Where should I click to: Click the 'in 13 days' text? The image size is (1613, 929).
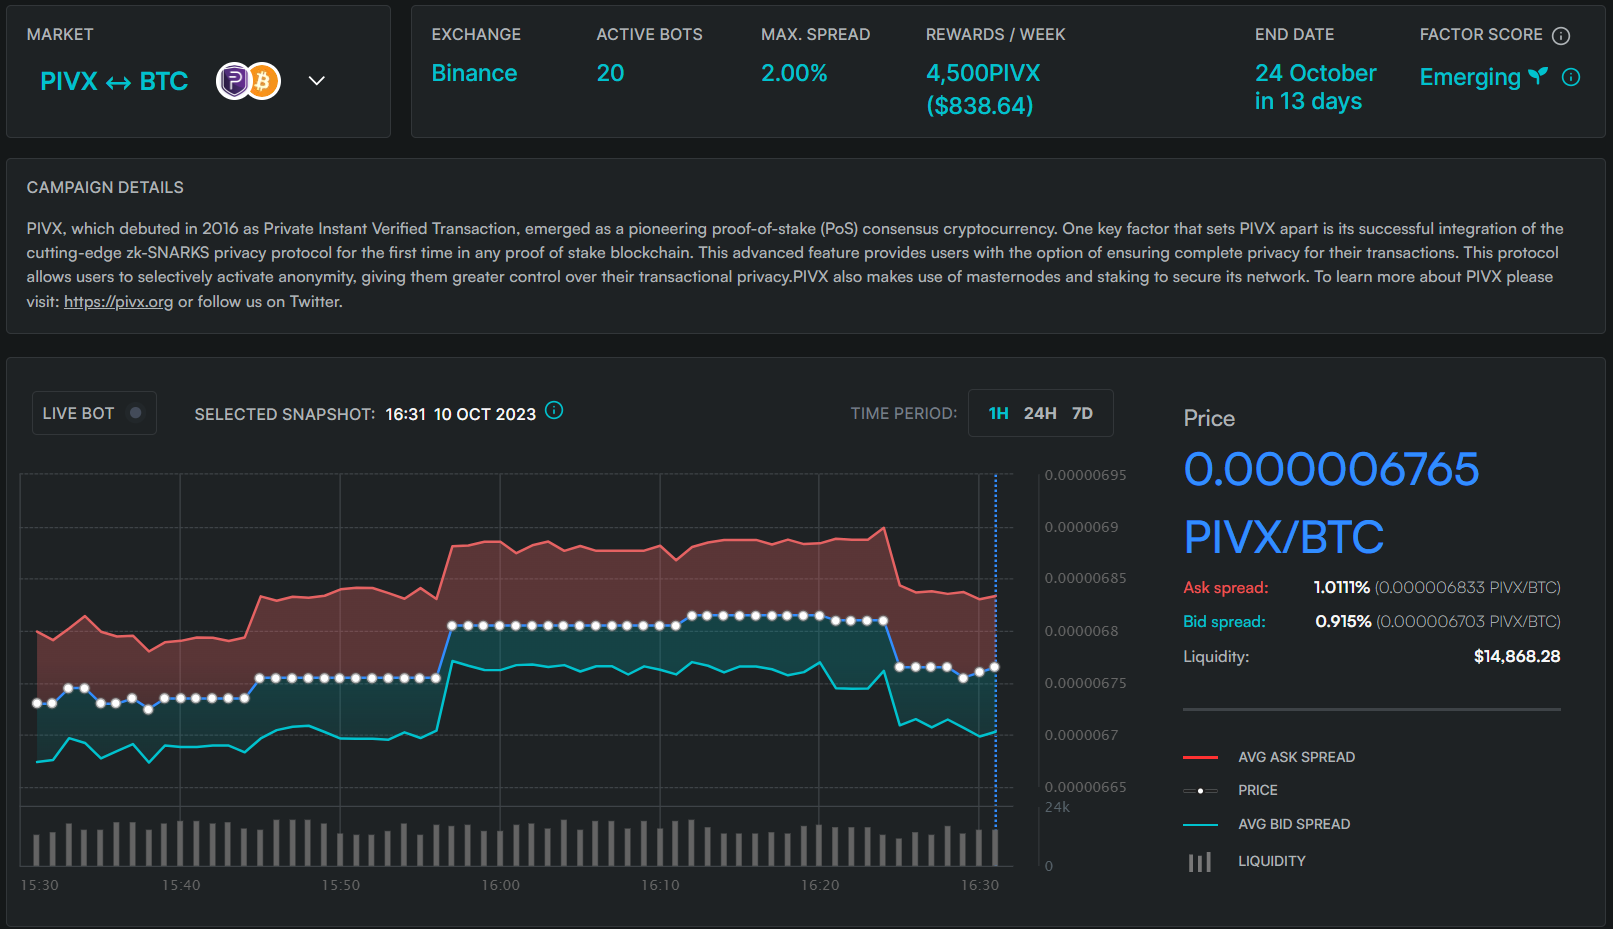[x=1308, y=101]
